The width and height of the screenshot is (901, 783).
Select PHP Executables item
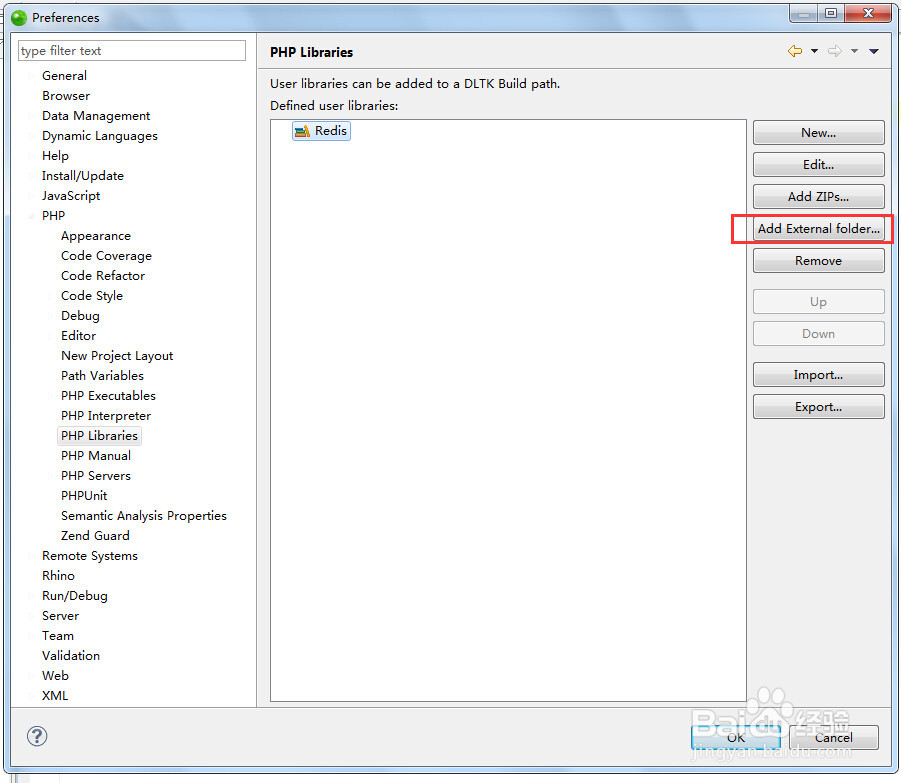click(109, 396)
